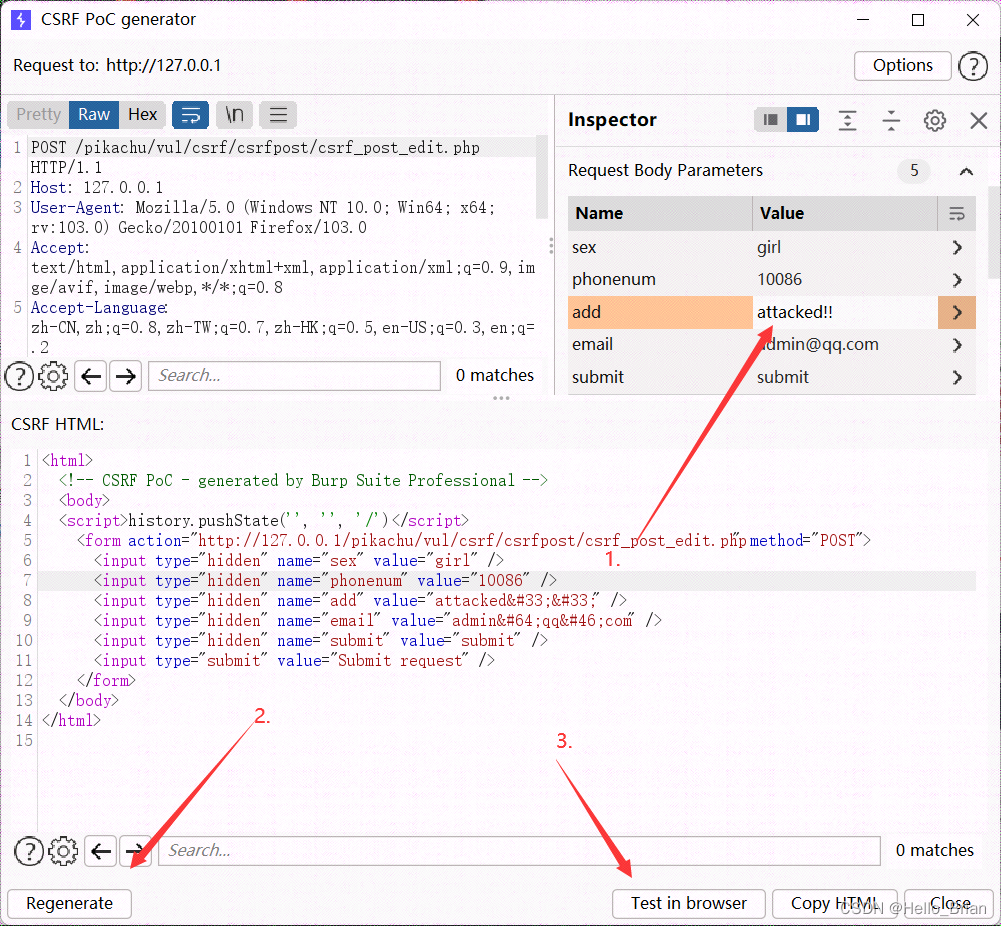Click the hidden input line named 'add'
The image size is (1001, 926).
point(359,601)
